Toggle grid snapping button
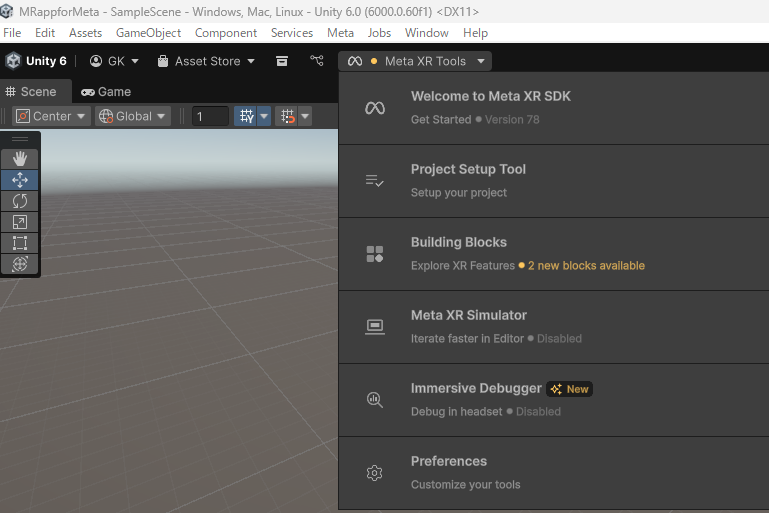 287,116
